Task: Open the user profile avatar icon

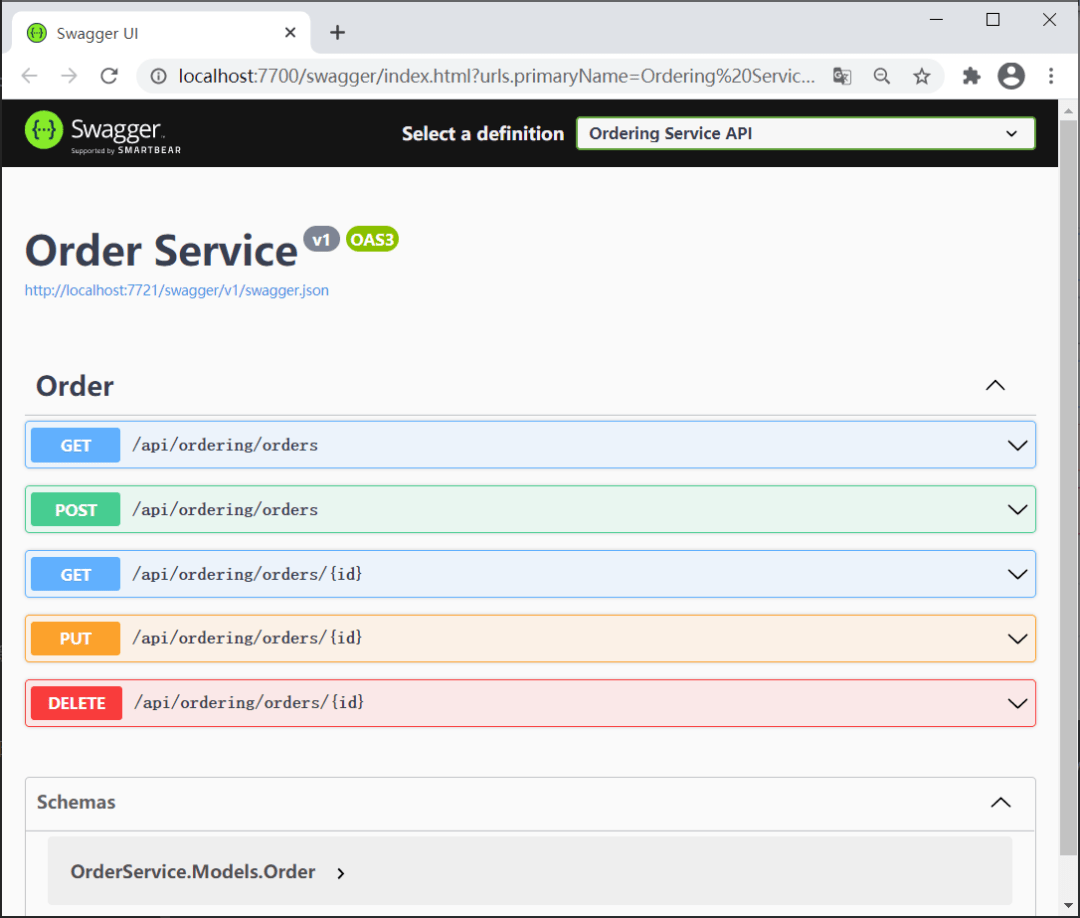Action: [1011, 76]
